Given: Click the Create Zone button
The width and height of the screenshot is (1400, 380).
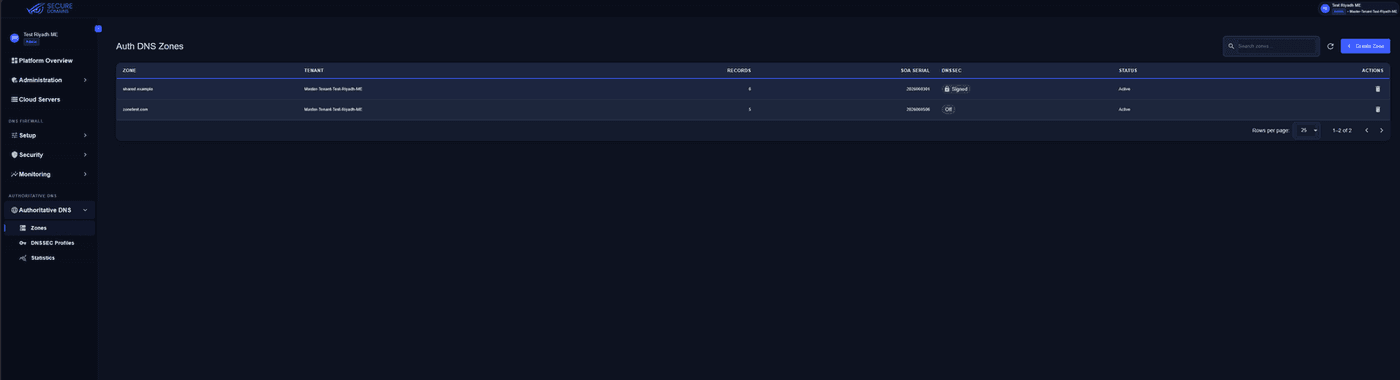Looking at the screenshot, I should click(1365, 46).
